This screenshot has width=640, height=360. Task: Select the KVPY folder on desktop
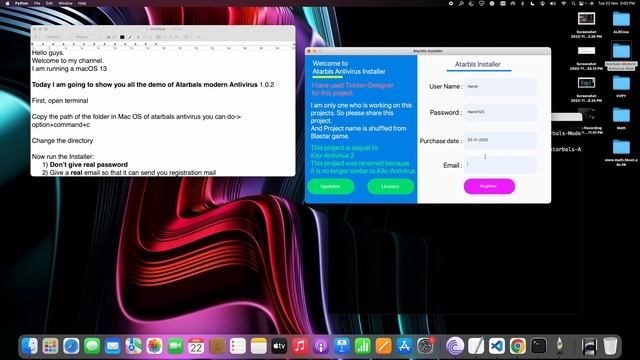[621, 86]
